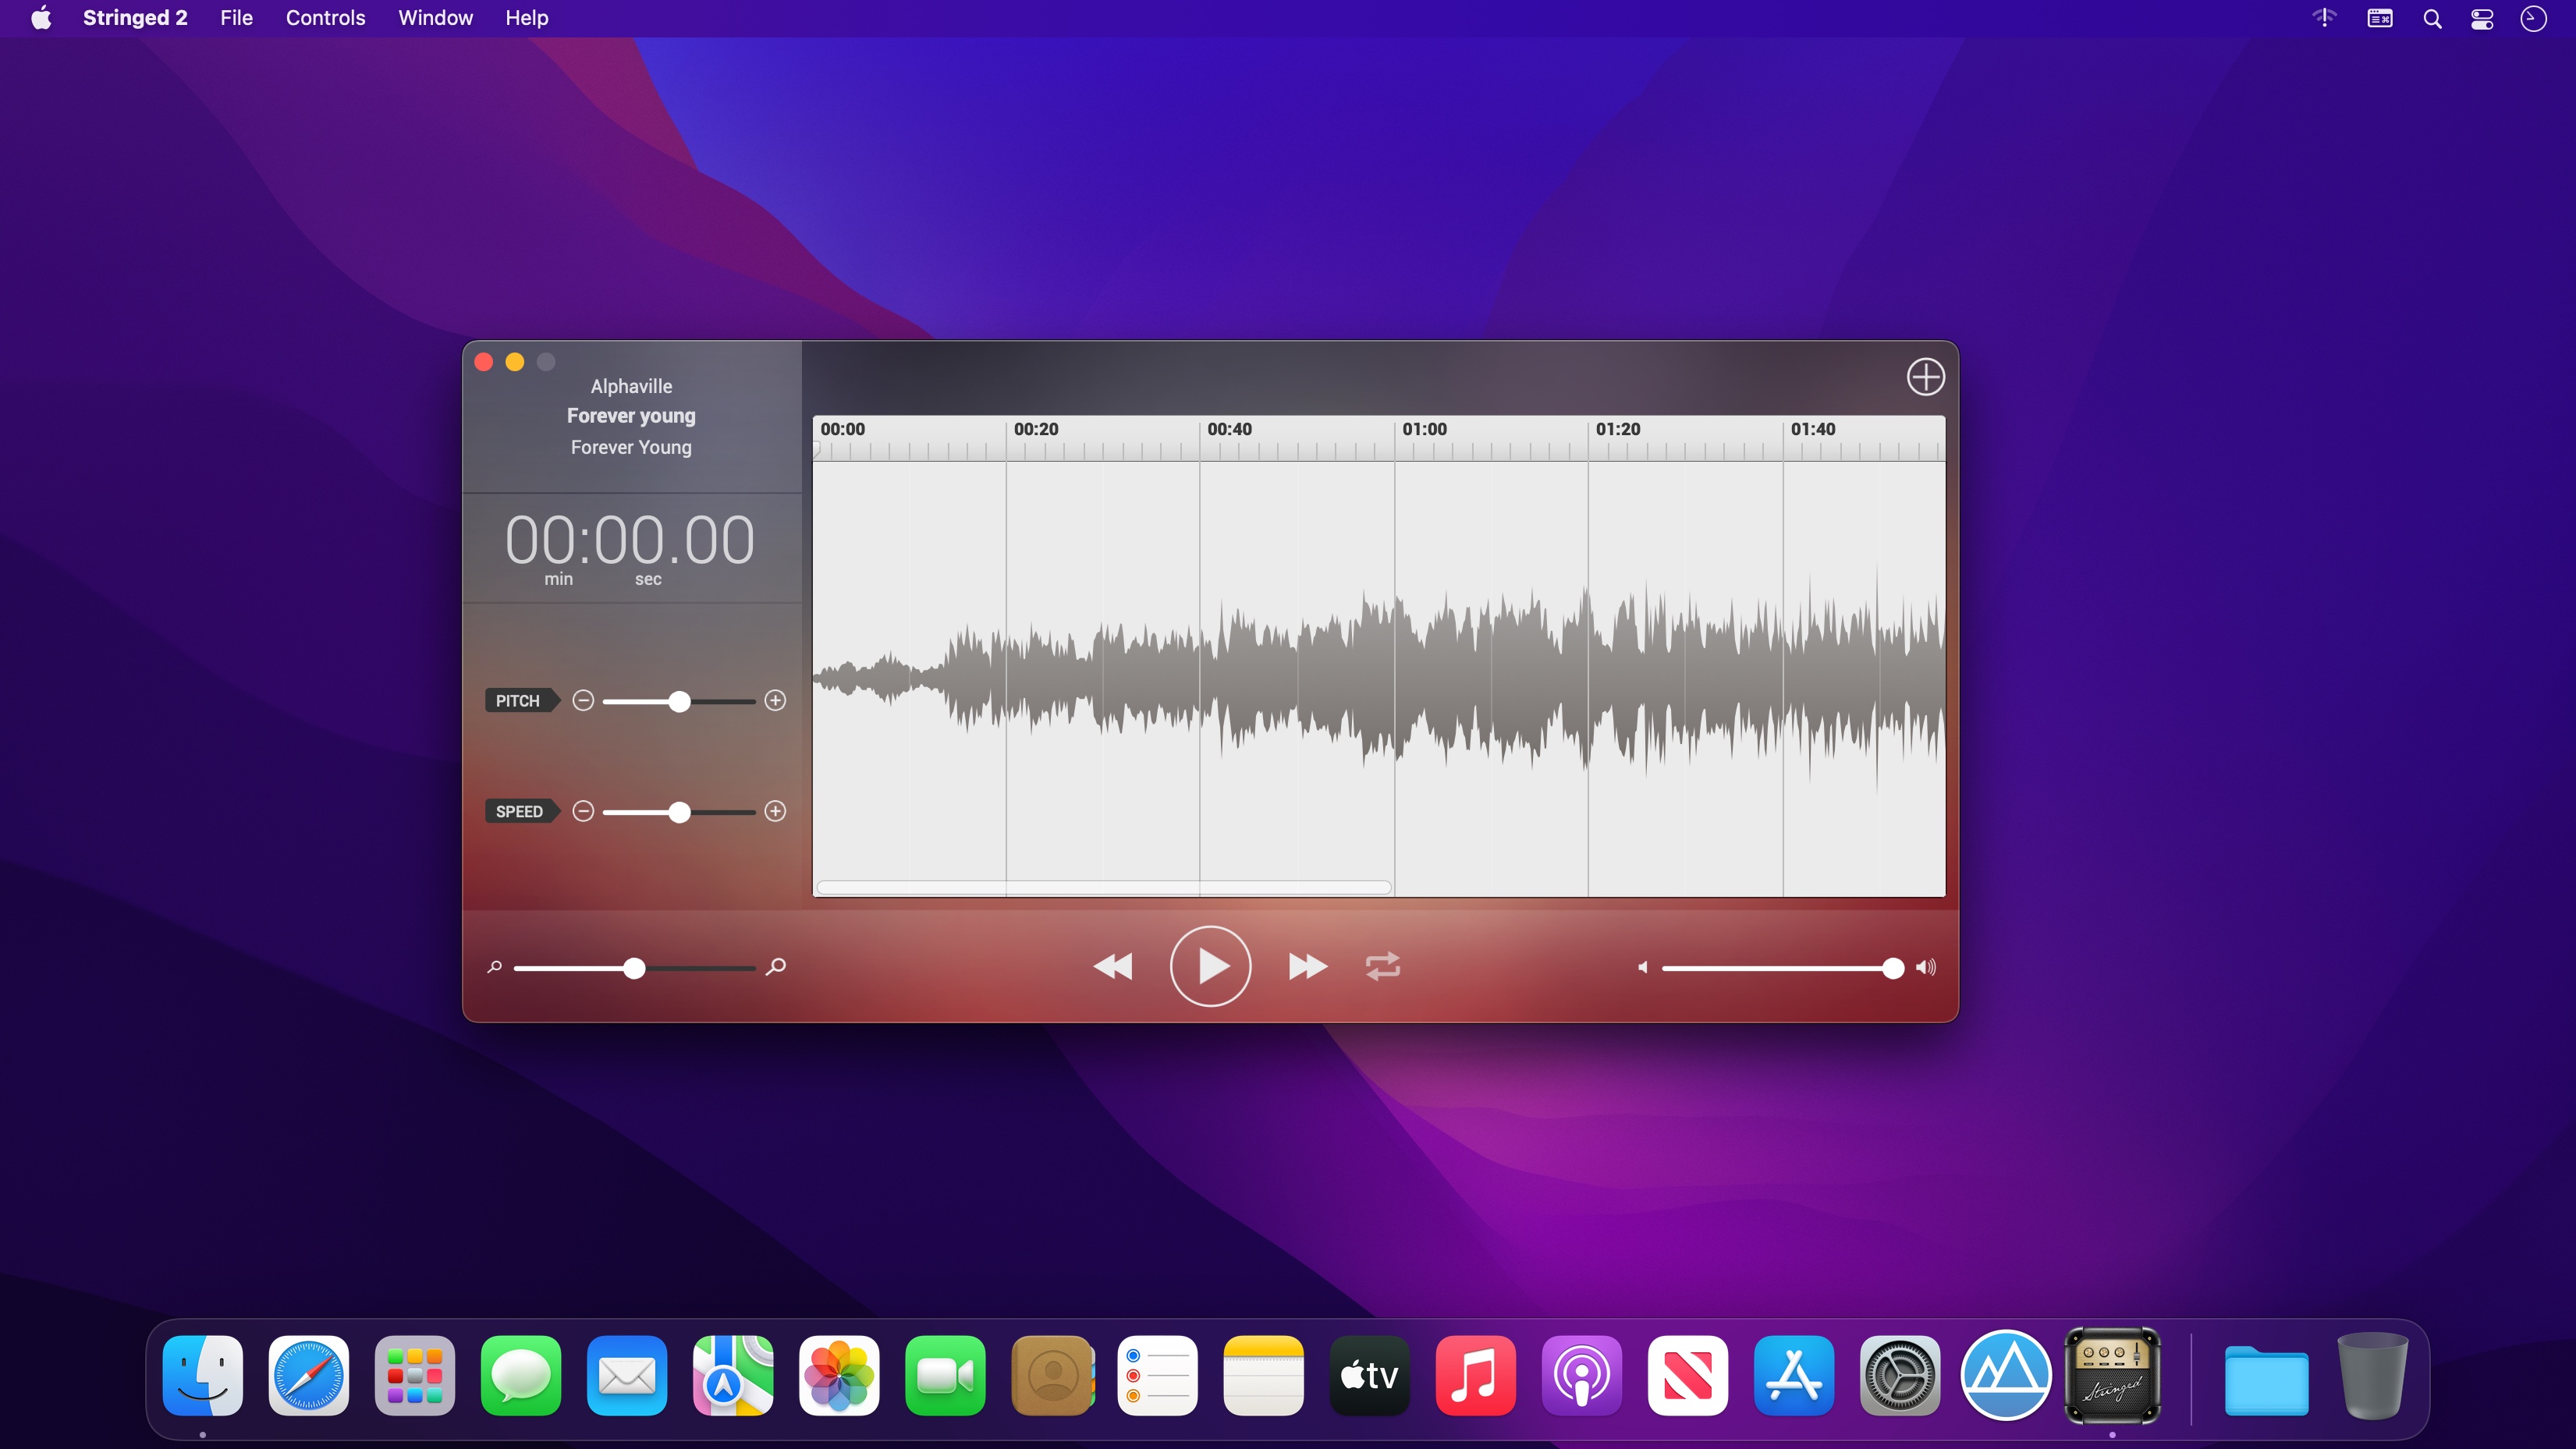Viewport: 2576px width, 1449px height.
Task: Click the waveform zoom slider handle
Action: click(x=634, y=968)
